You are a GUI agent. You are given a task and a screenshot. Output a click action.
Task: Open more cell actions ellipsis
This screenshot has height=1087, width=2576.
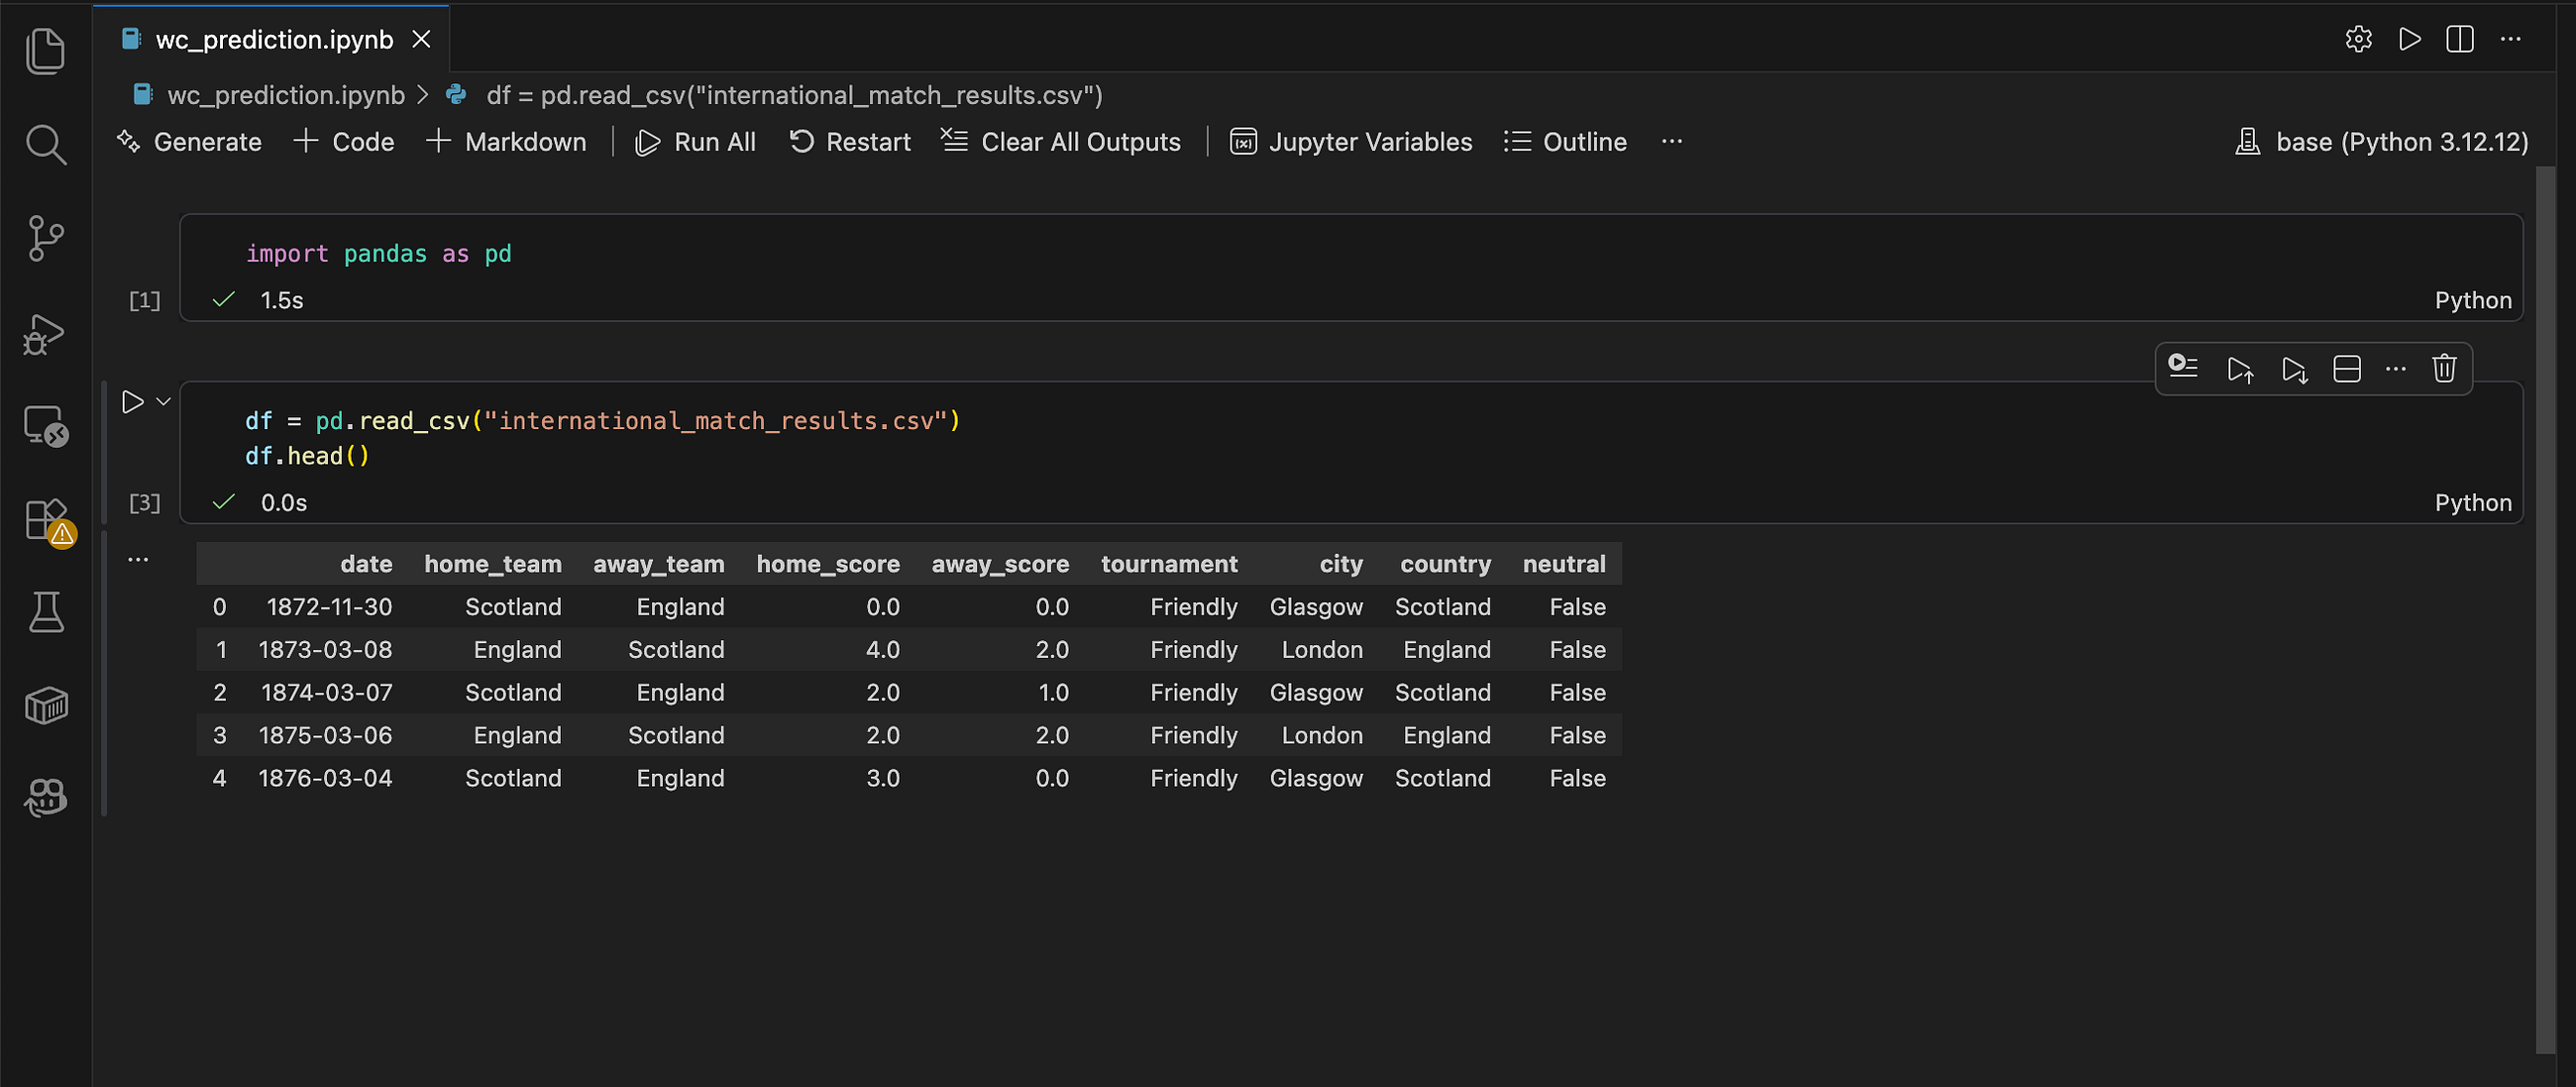tap(2396, 369)
